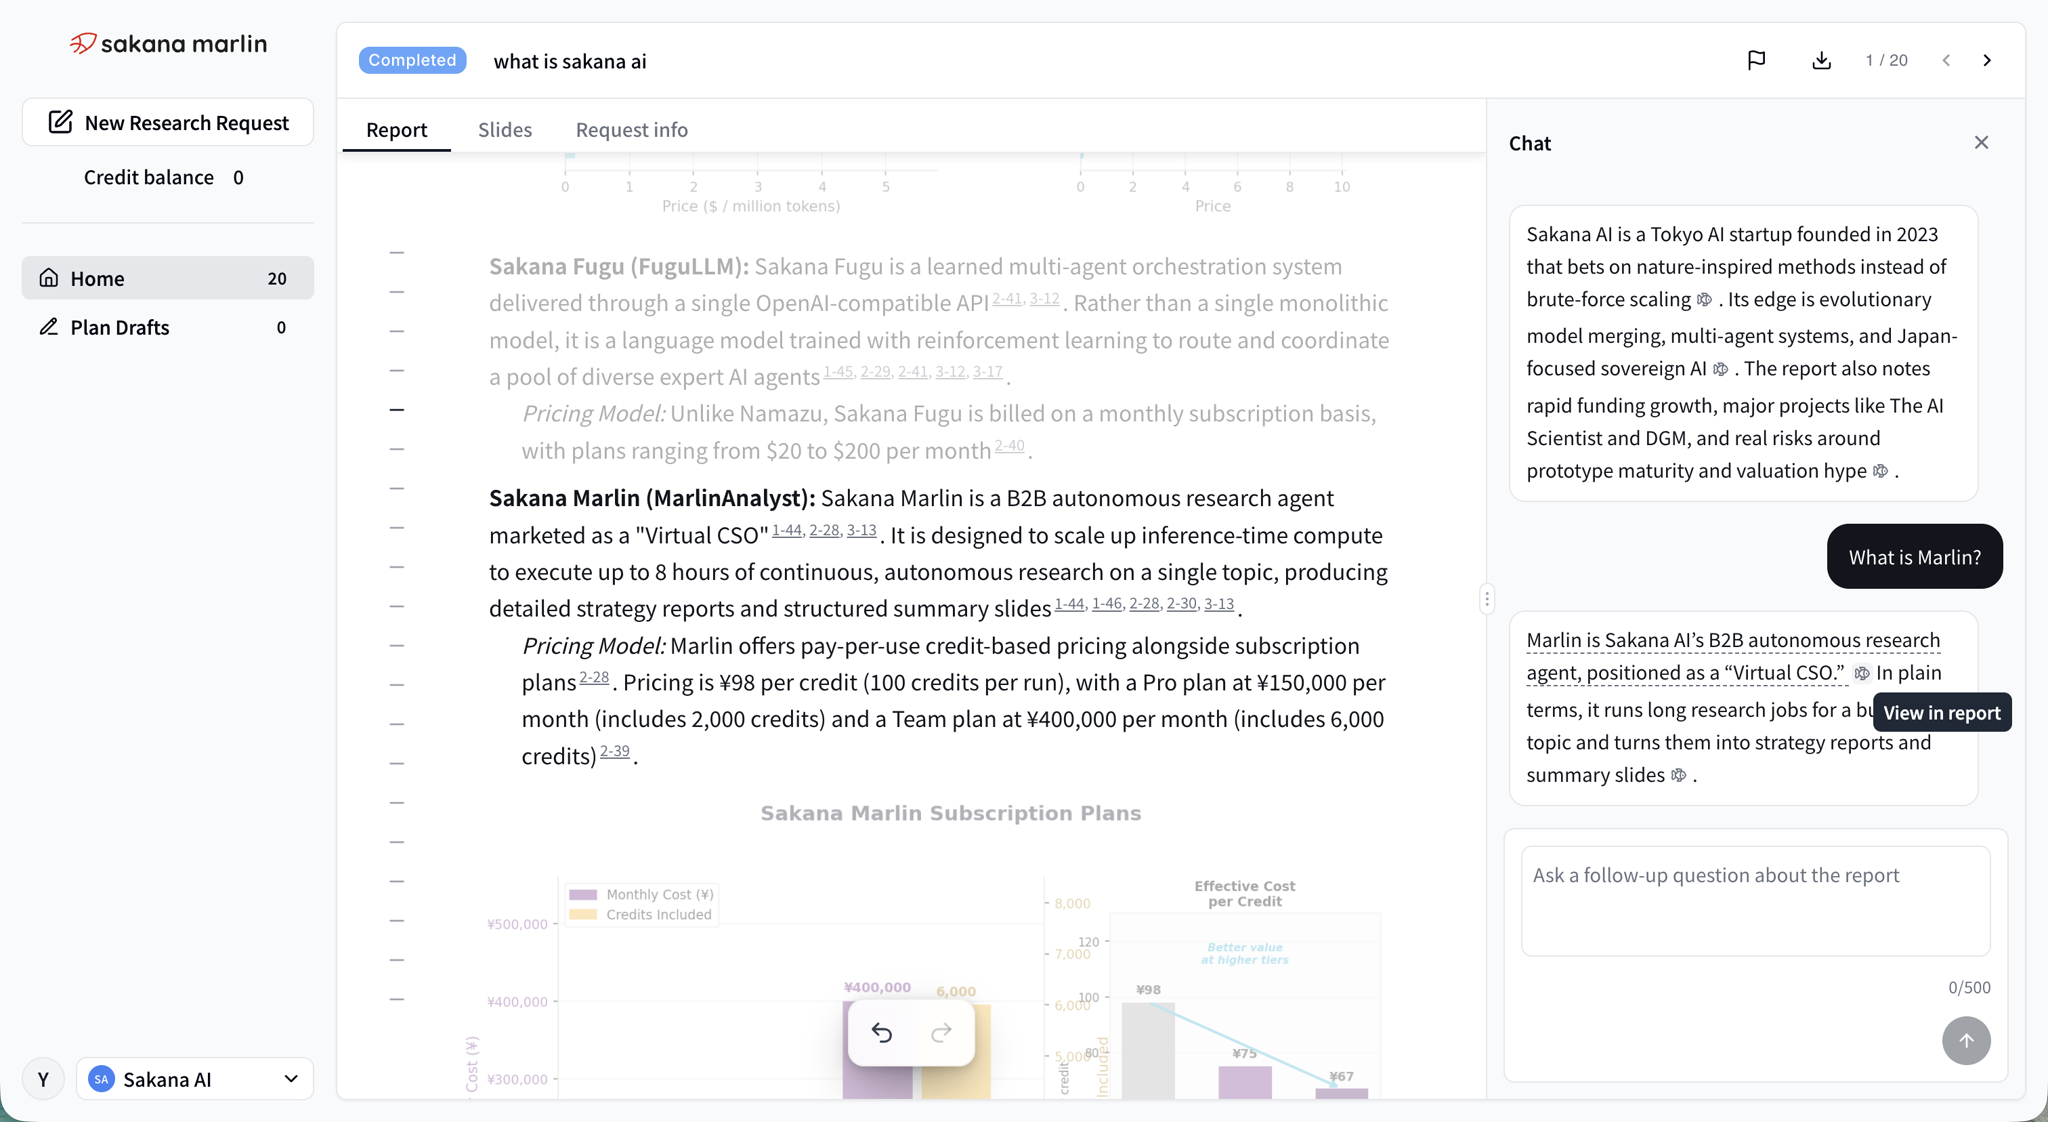The height and width of the screenshot is (1122, 2048).
Task: Click the redo arrow icon
Action: tap(941, 1032)
